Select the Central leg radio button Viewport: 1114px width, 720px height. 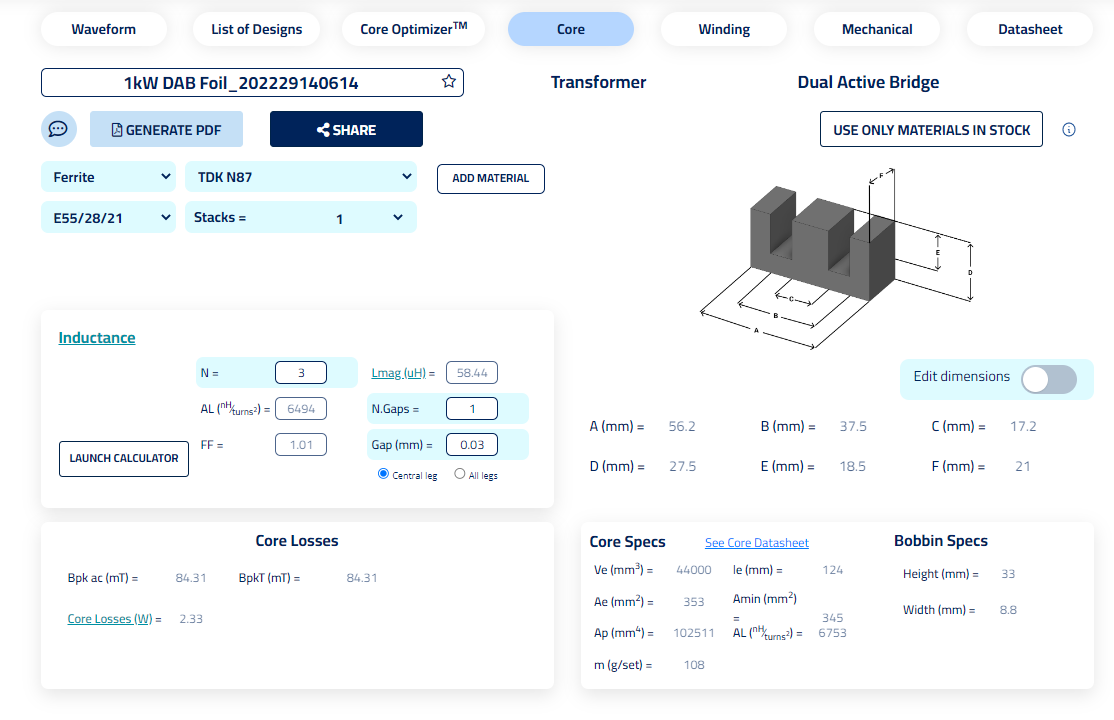click(383, 474)
